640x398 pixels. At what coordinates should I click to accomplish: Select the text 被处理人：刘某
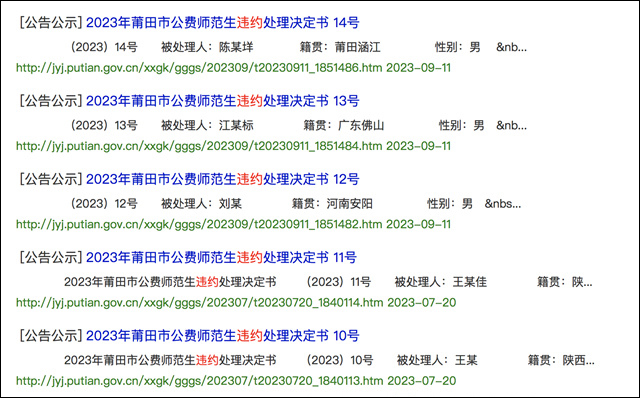pos(201,204)
